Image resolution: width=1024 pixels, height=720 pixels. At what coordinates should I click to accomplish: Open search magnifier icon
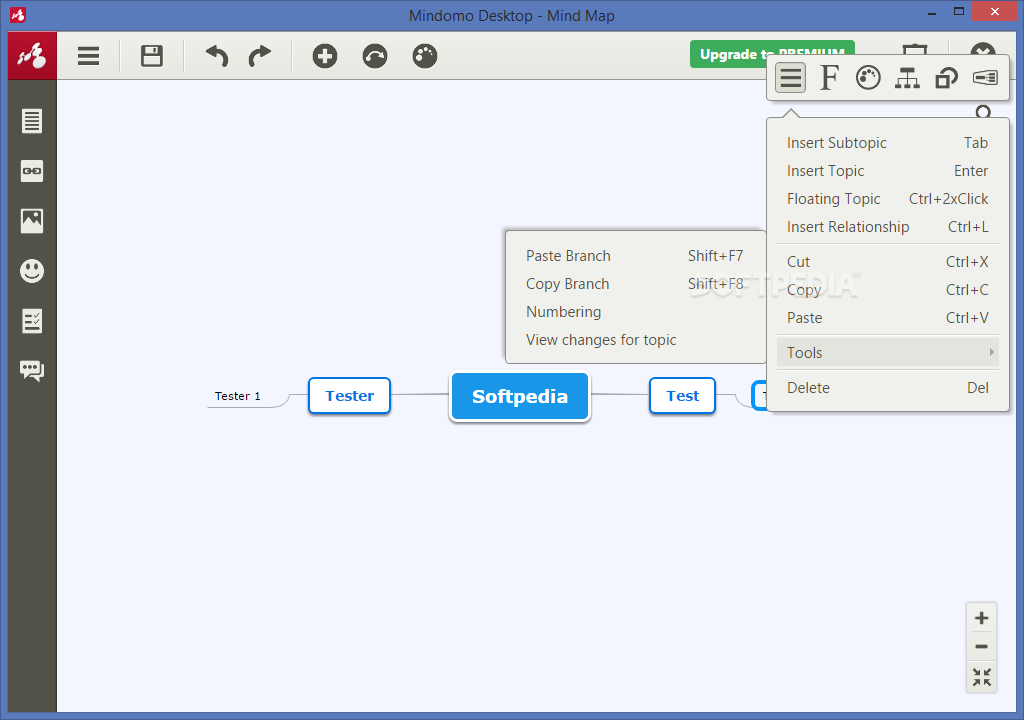983,112
